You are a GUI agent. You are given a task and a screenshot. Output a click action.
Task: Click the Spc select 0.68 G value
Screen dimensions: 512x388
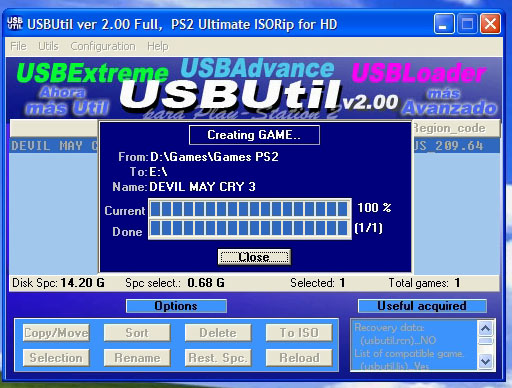(x=206, y=283)
